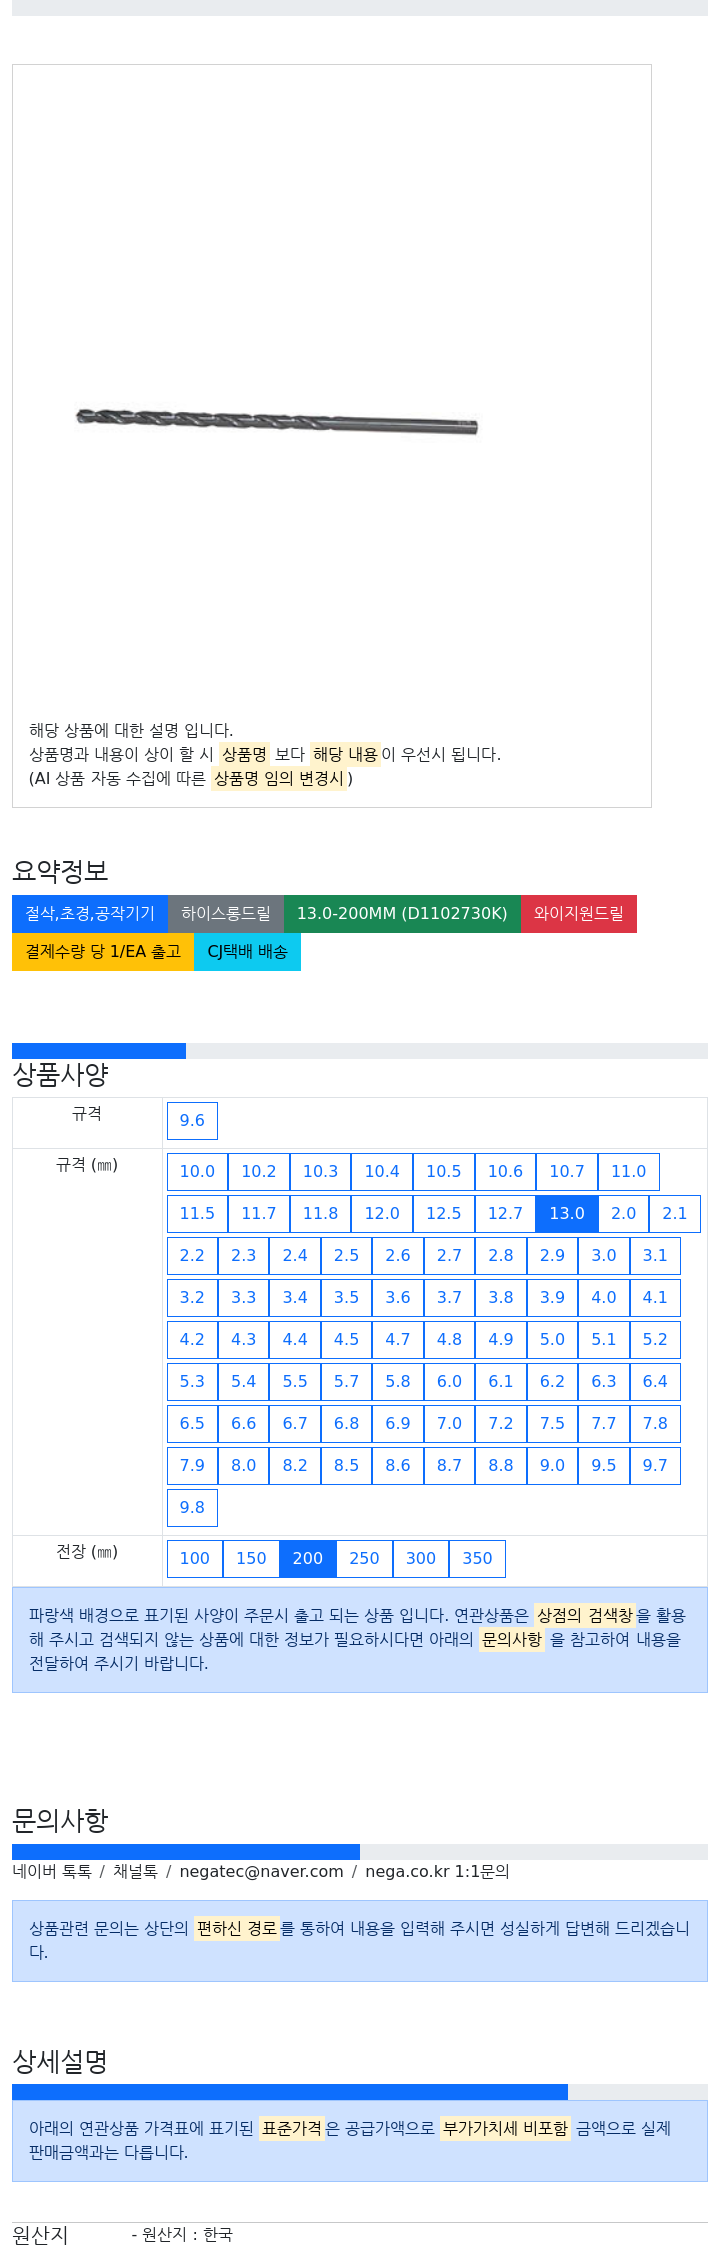Select the highlighted 13.0 size option
The height and width of the screenshot is (2255, 720).
567,1214
